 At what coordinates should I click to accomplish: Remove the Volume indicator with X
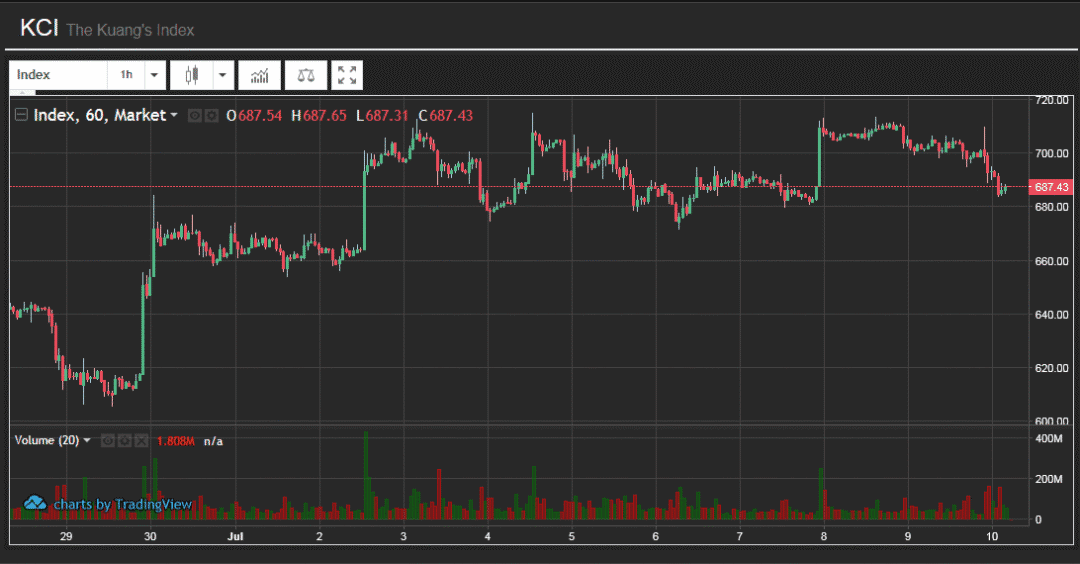tap(141, 441)
